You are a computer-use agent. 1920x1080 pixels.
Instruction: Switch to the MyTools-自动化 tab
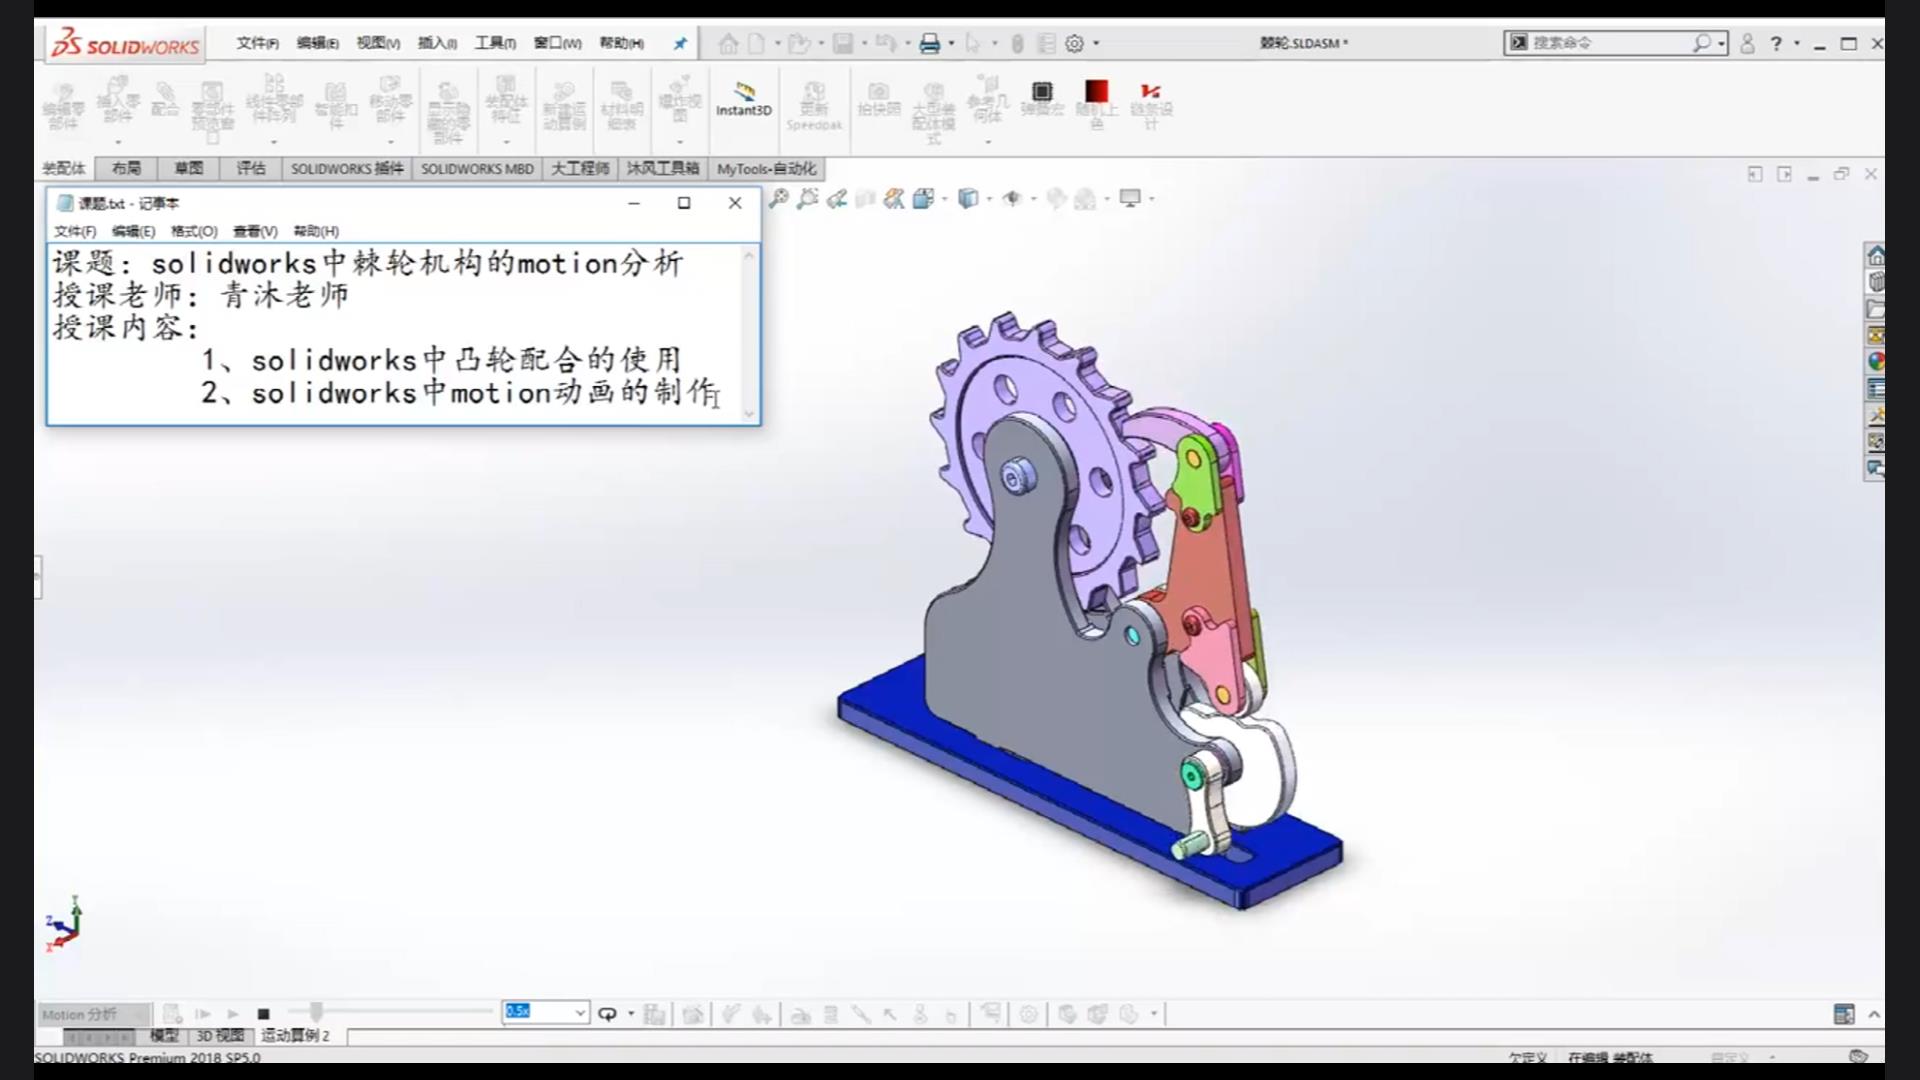766,168
